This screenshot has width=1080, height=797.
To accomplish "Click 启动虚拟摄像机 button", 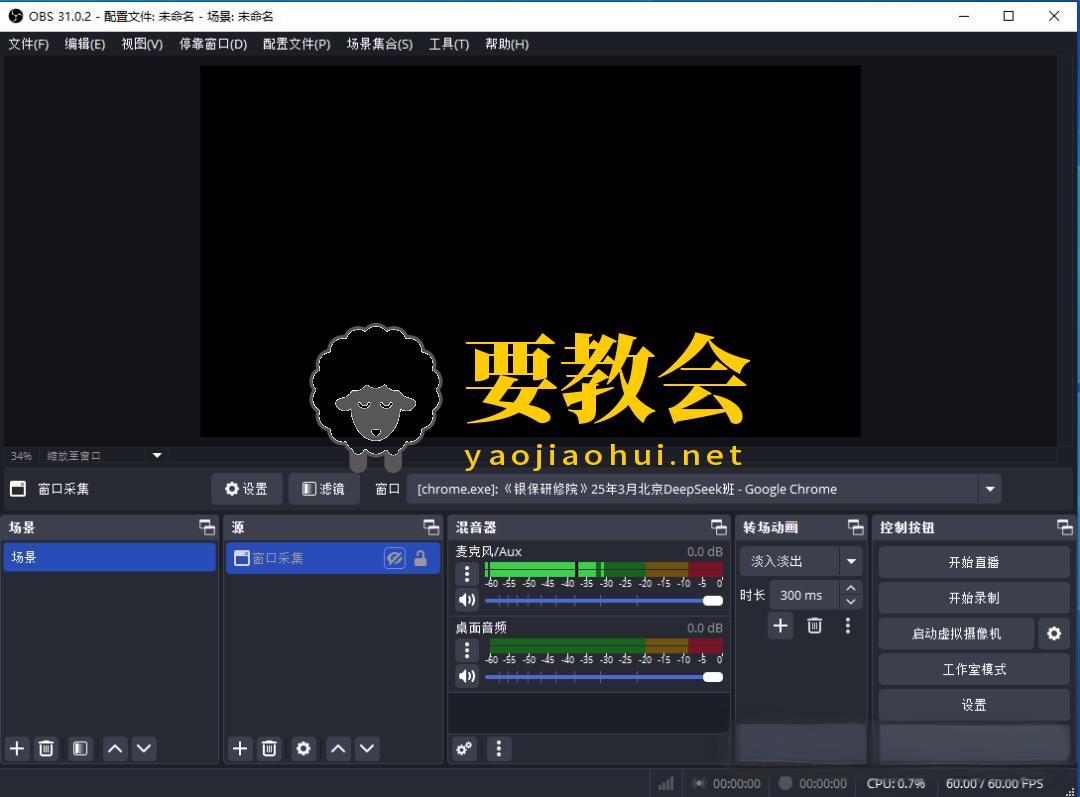I will point(956,634).
